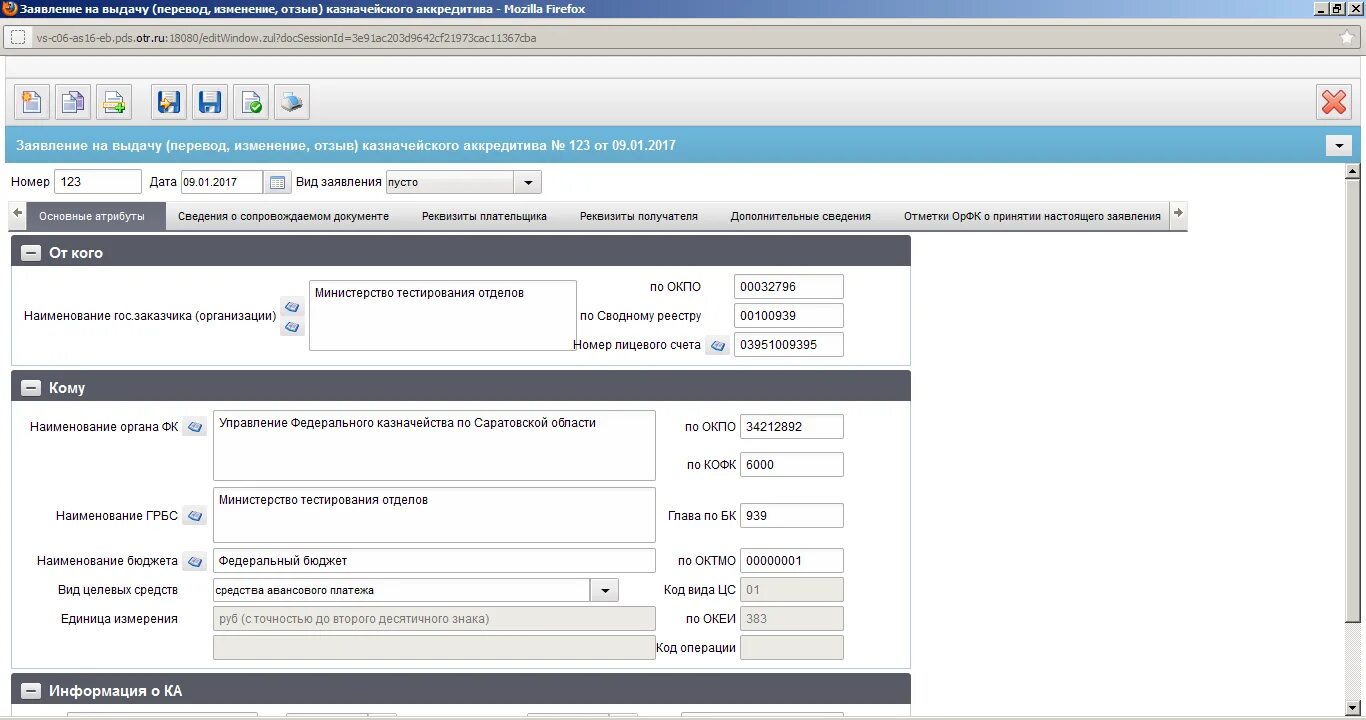Click the Федеральный бюджет field
This screenshot has height=720, width=1366.
tap(434, 561)
